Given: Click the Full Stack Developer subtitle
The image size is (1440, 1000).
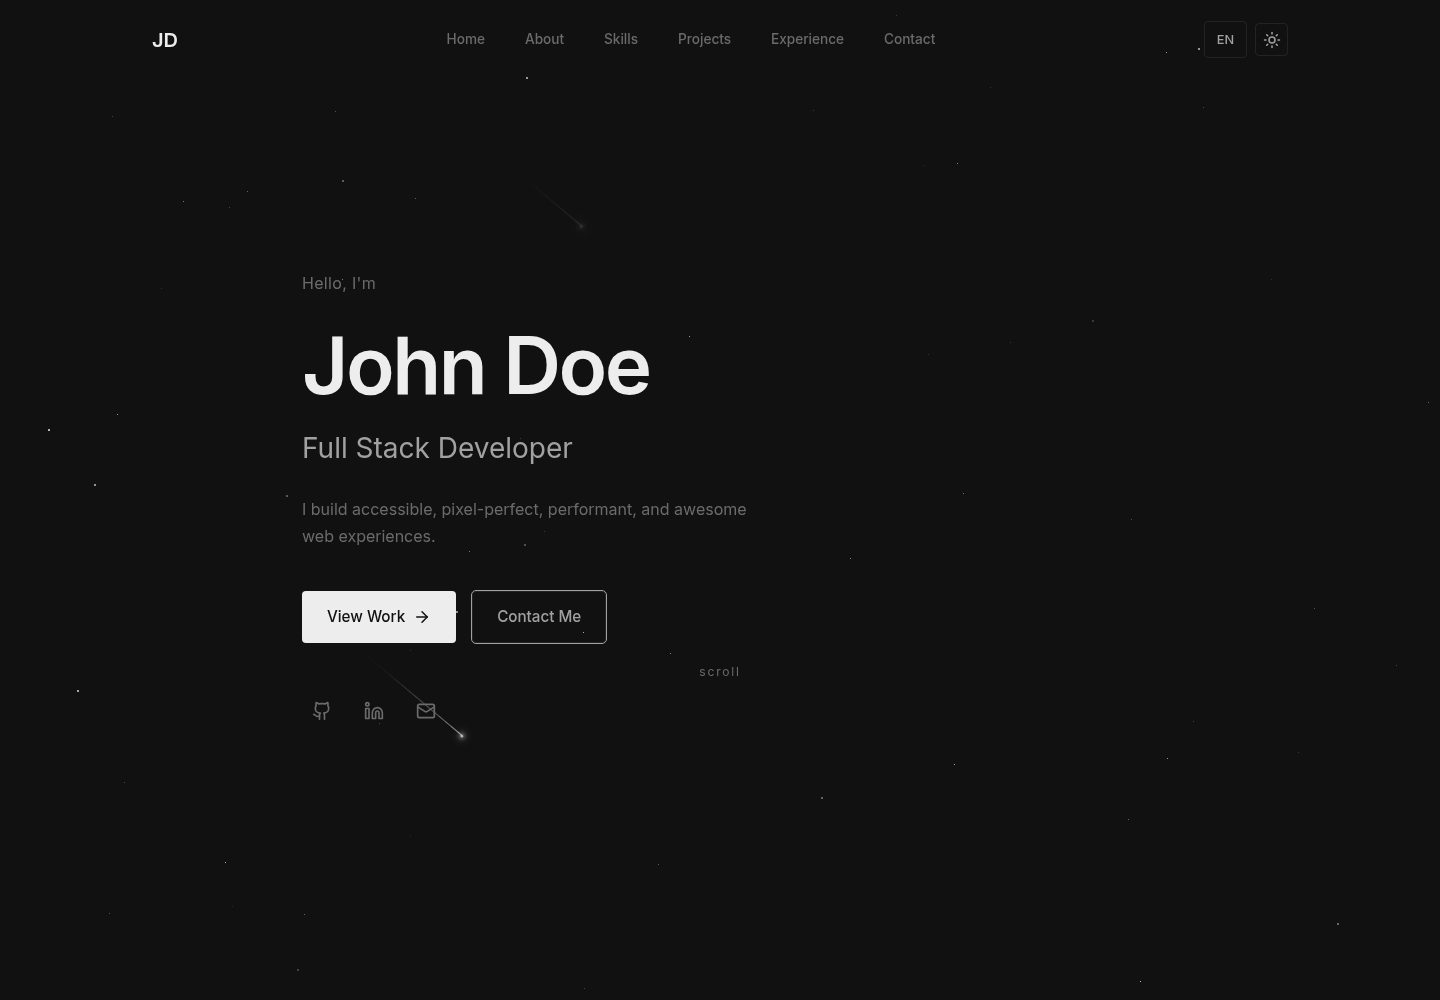Looking at the screenshot, I should click(437, 448).
